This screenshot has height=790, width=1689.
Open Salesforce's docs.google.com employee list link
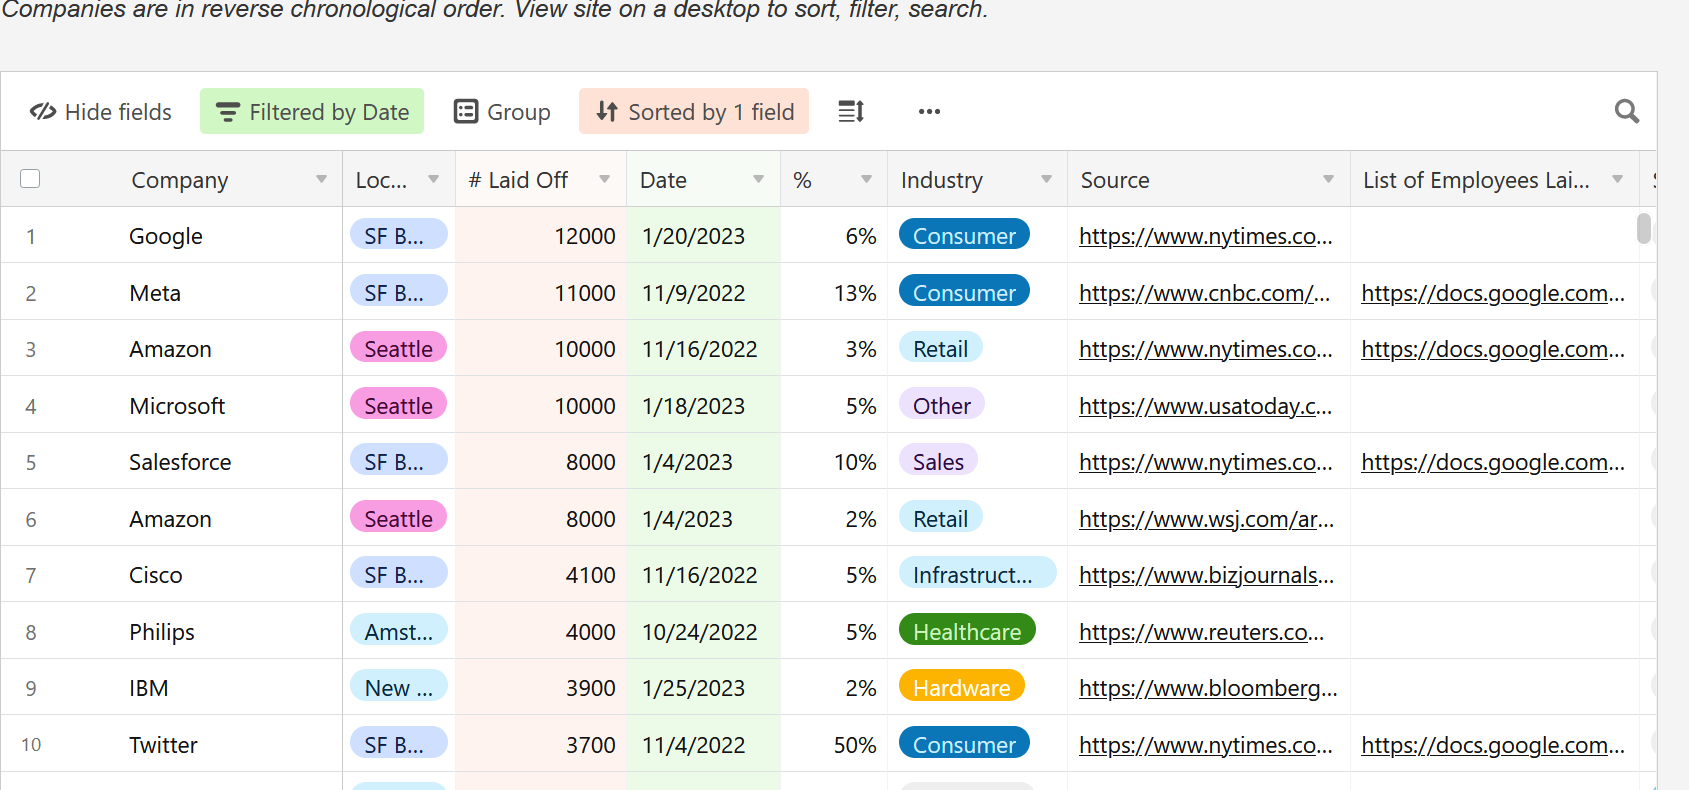click(1493, 462)
